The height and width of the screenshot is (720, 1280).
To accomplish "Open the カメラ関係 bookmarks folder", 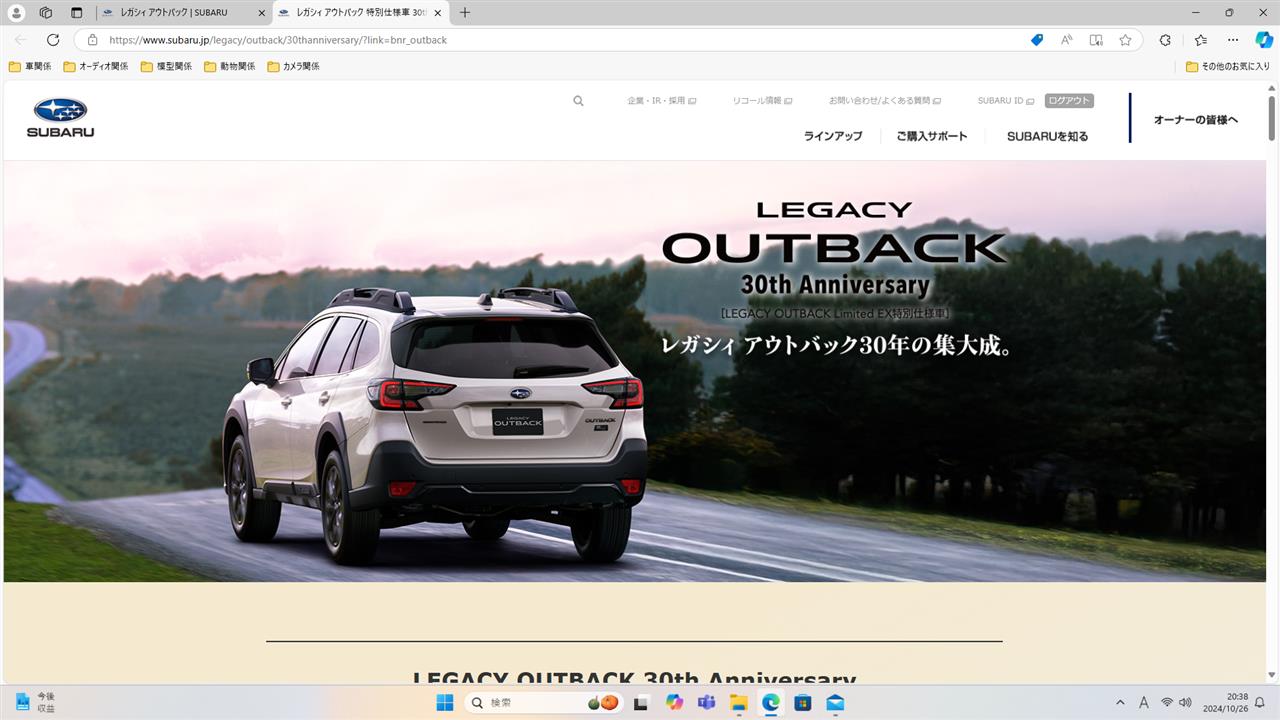I will (293, 66).
